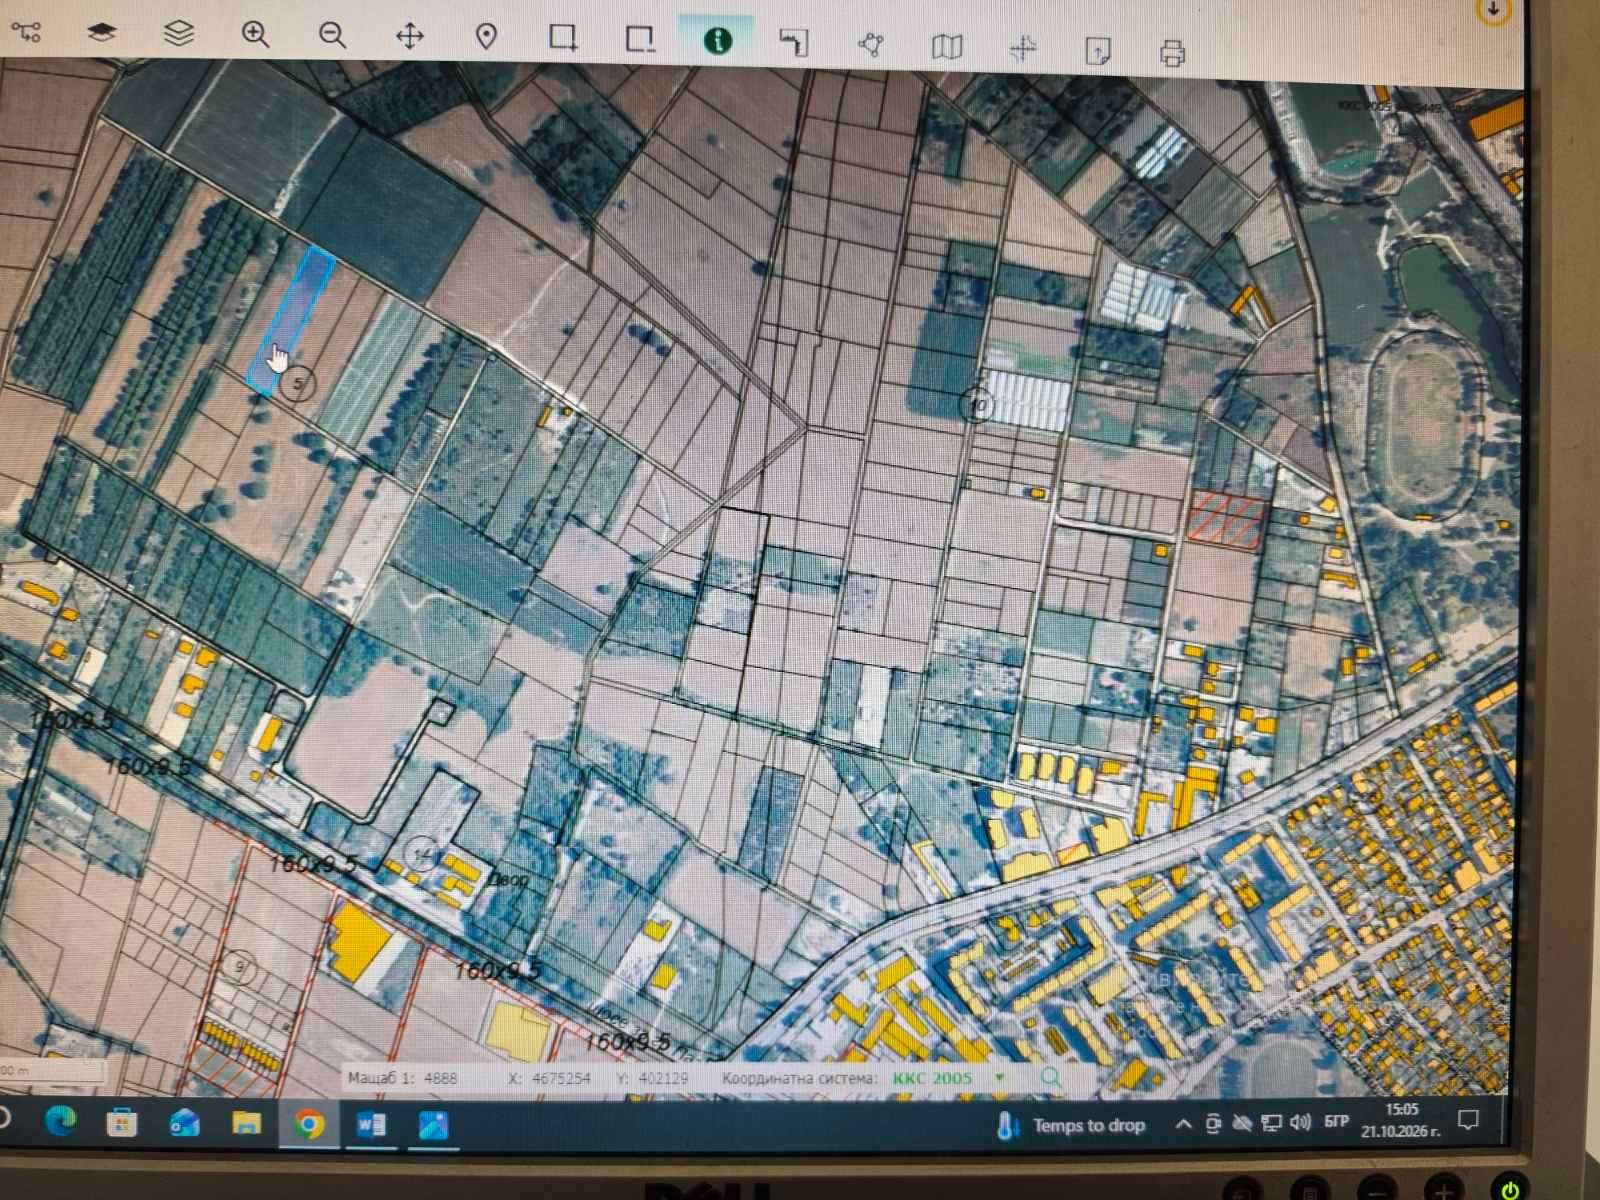
Task: Open File Explorer from the taskbar
Action: pyautogui.click(x=247, y=1123)
